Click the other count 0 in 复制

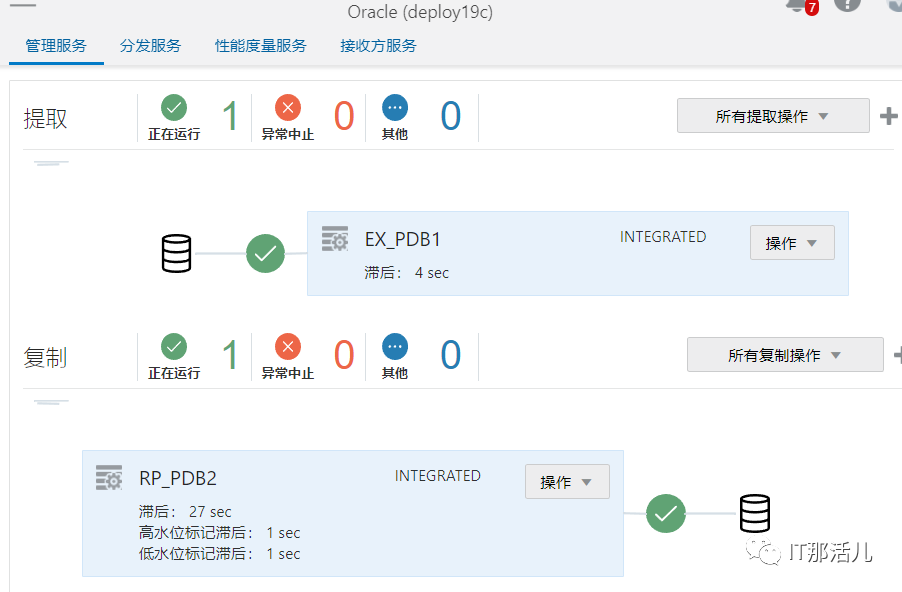click(x=451, y=355)
